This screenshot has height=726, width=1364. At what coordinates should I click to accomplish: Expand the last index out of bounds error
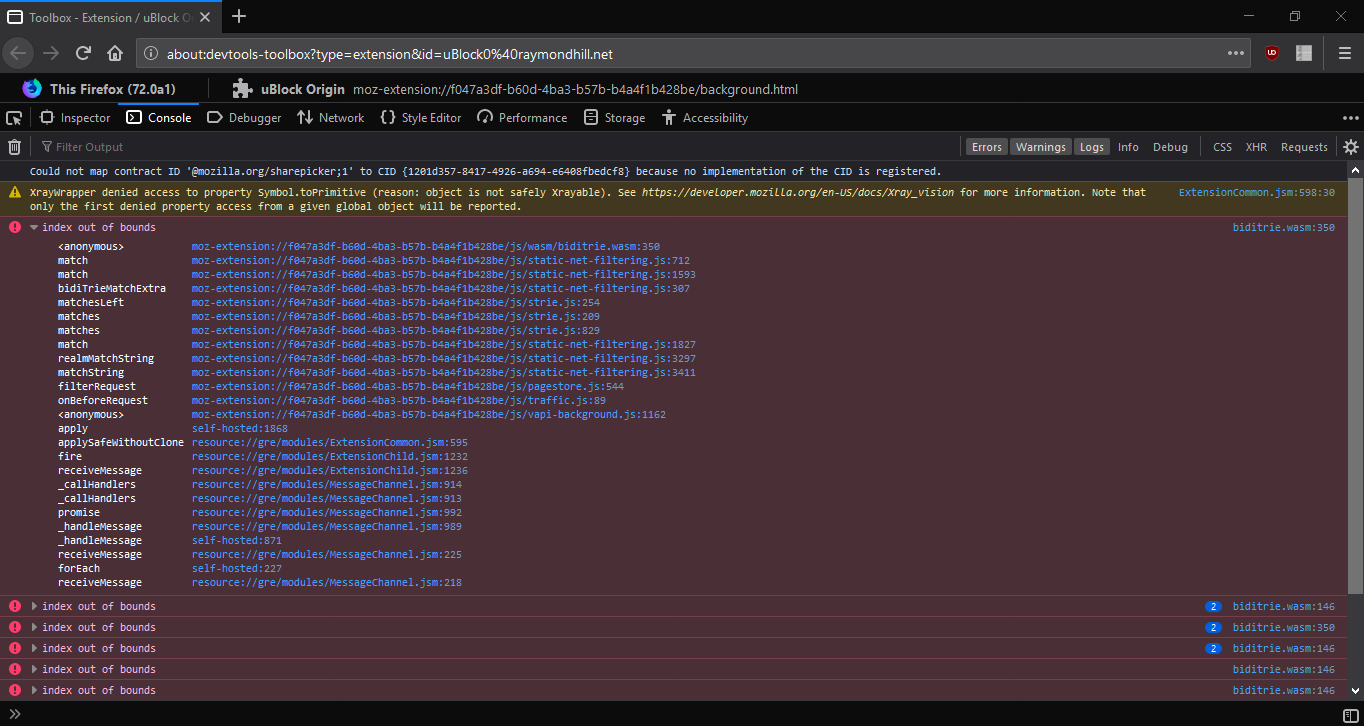[34, 691]
